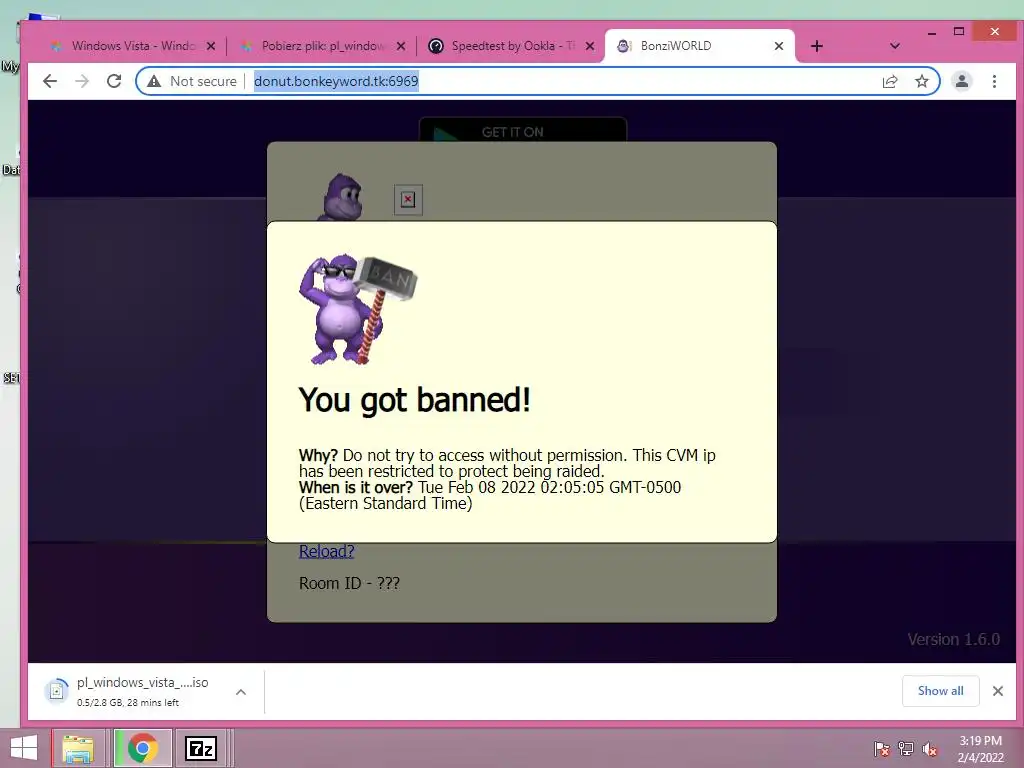Image resolution: width=1024 pixels, height=768 pixels.
Task: Bookmark this page with the star
Action: [921, 81]
